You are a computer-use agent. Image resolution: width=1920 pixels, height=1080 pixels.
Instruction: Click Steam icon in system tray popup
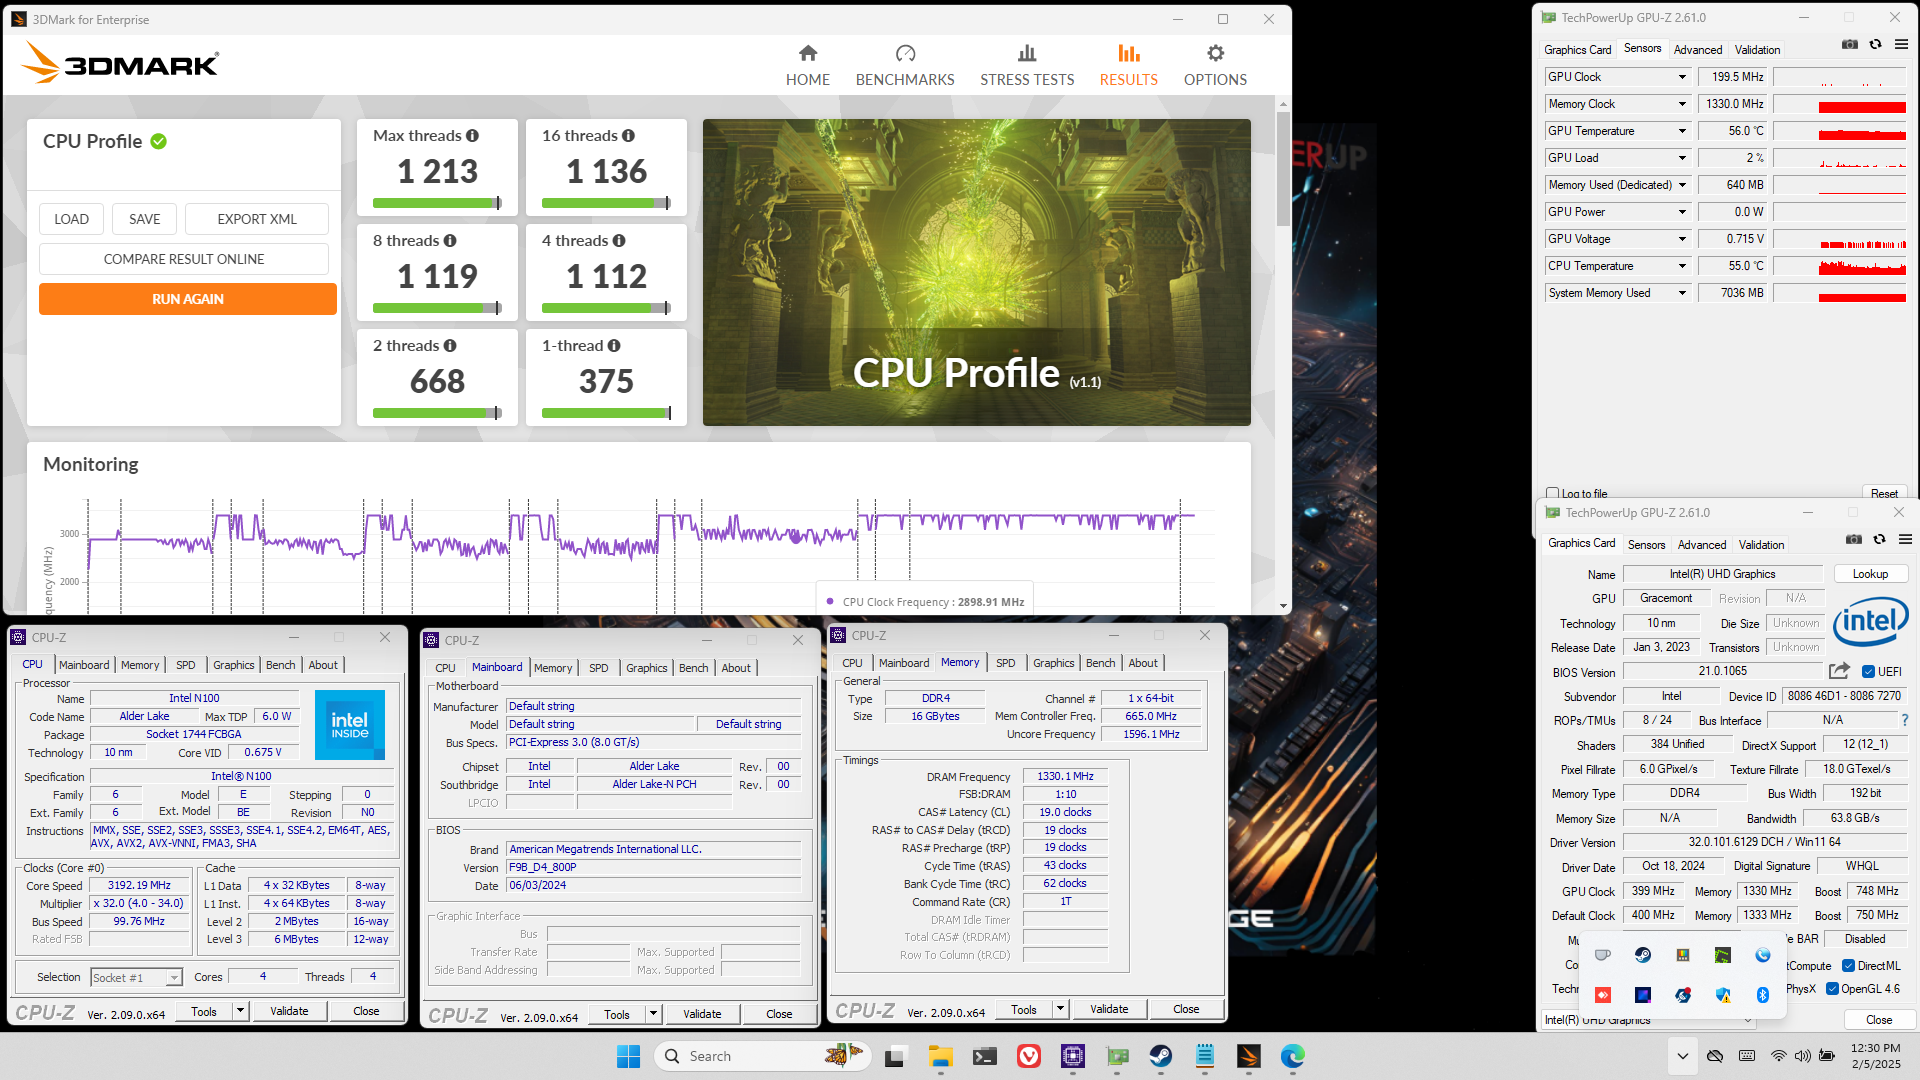pos(1643,955)
